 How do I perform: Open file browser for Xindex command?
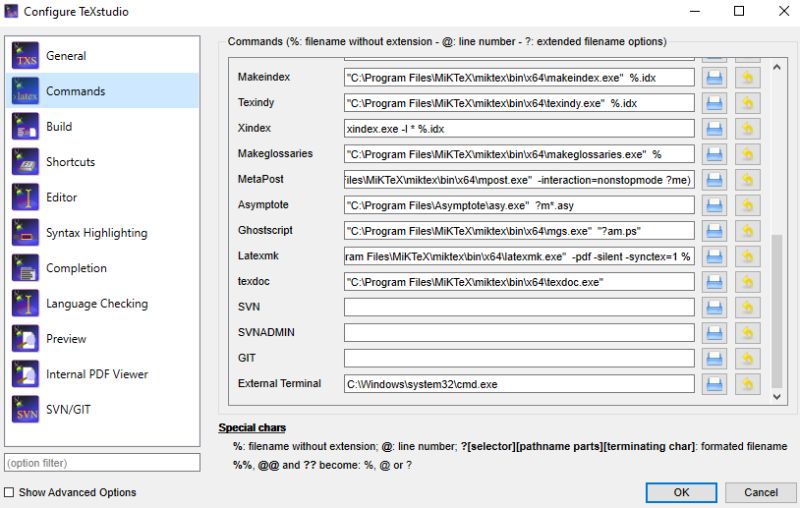tap(714, 129)
